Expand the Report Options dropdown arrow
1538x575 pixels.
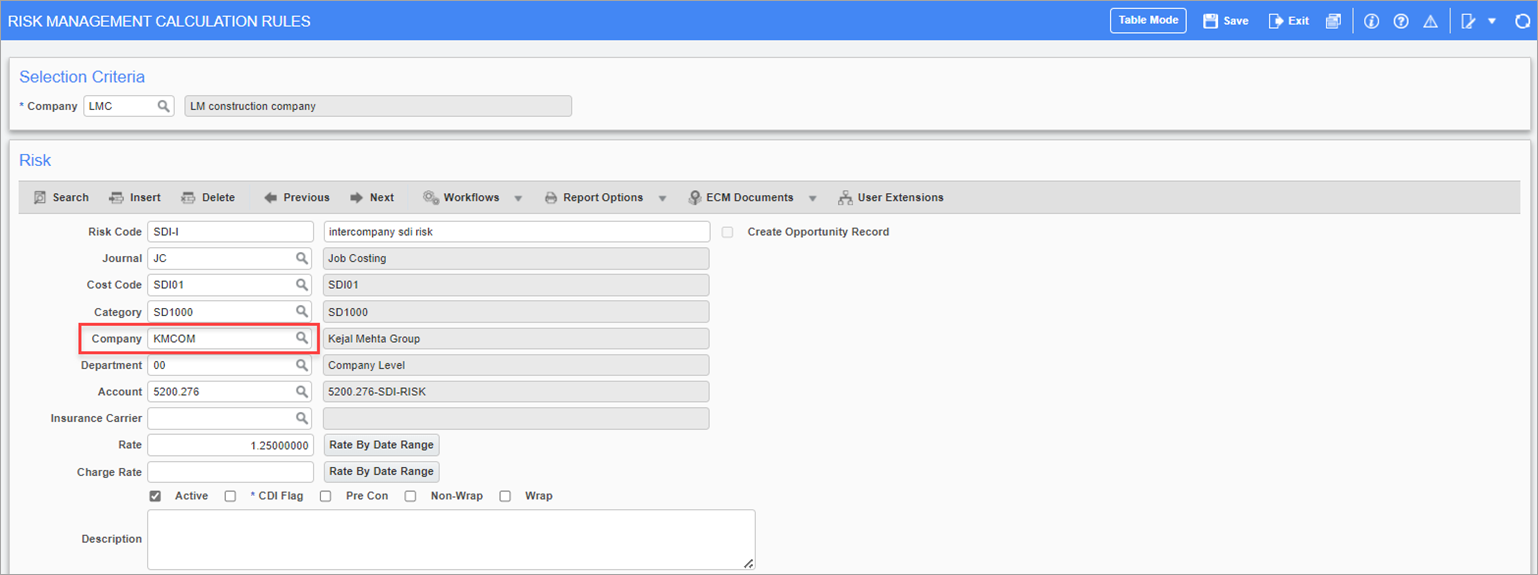point(662,198)
